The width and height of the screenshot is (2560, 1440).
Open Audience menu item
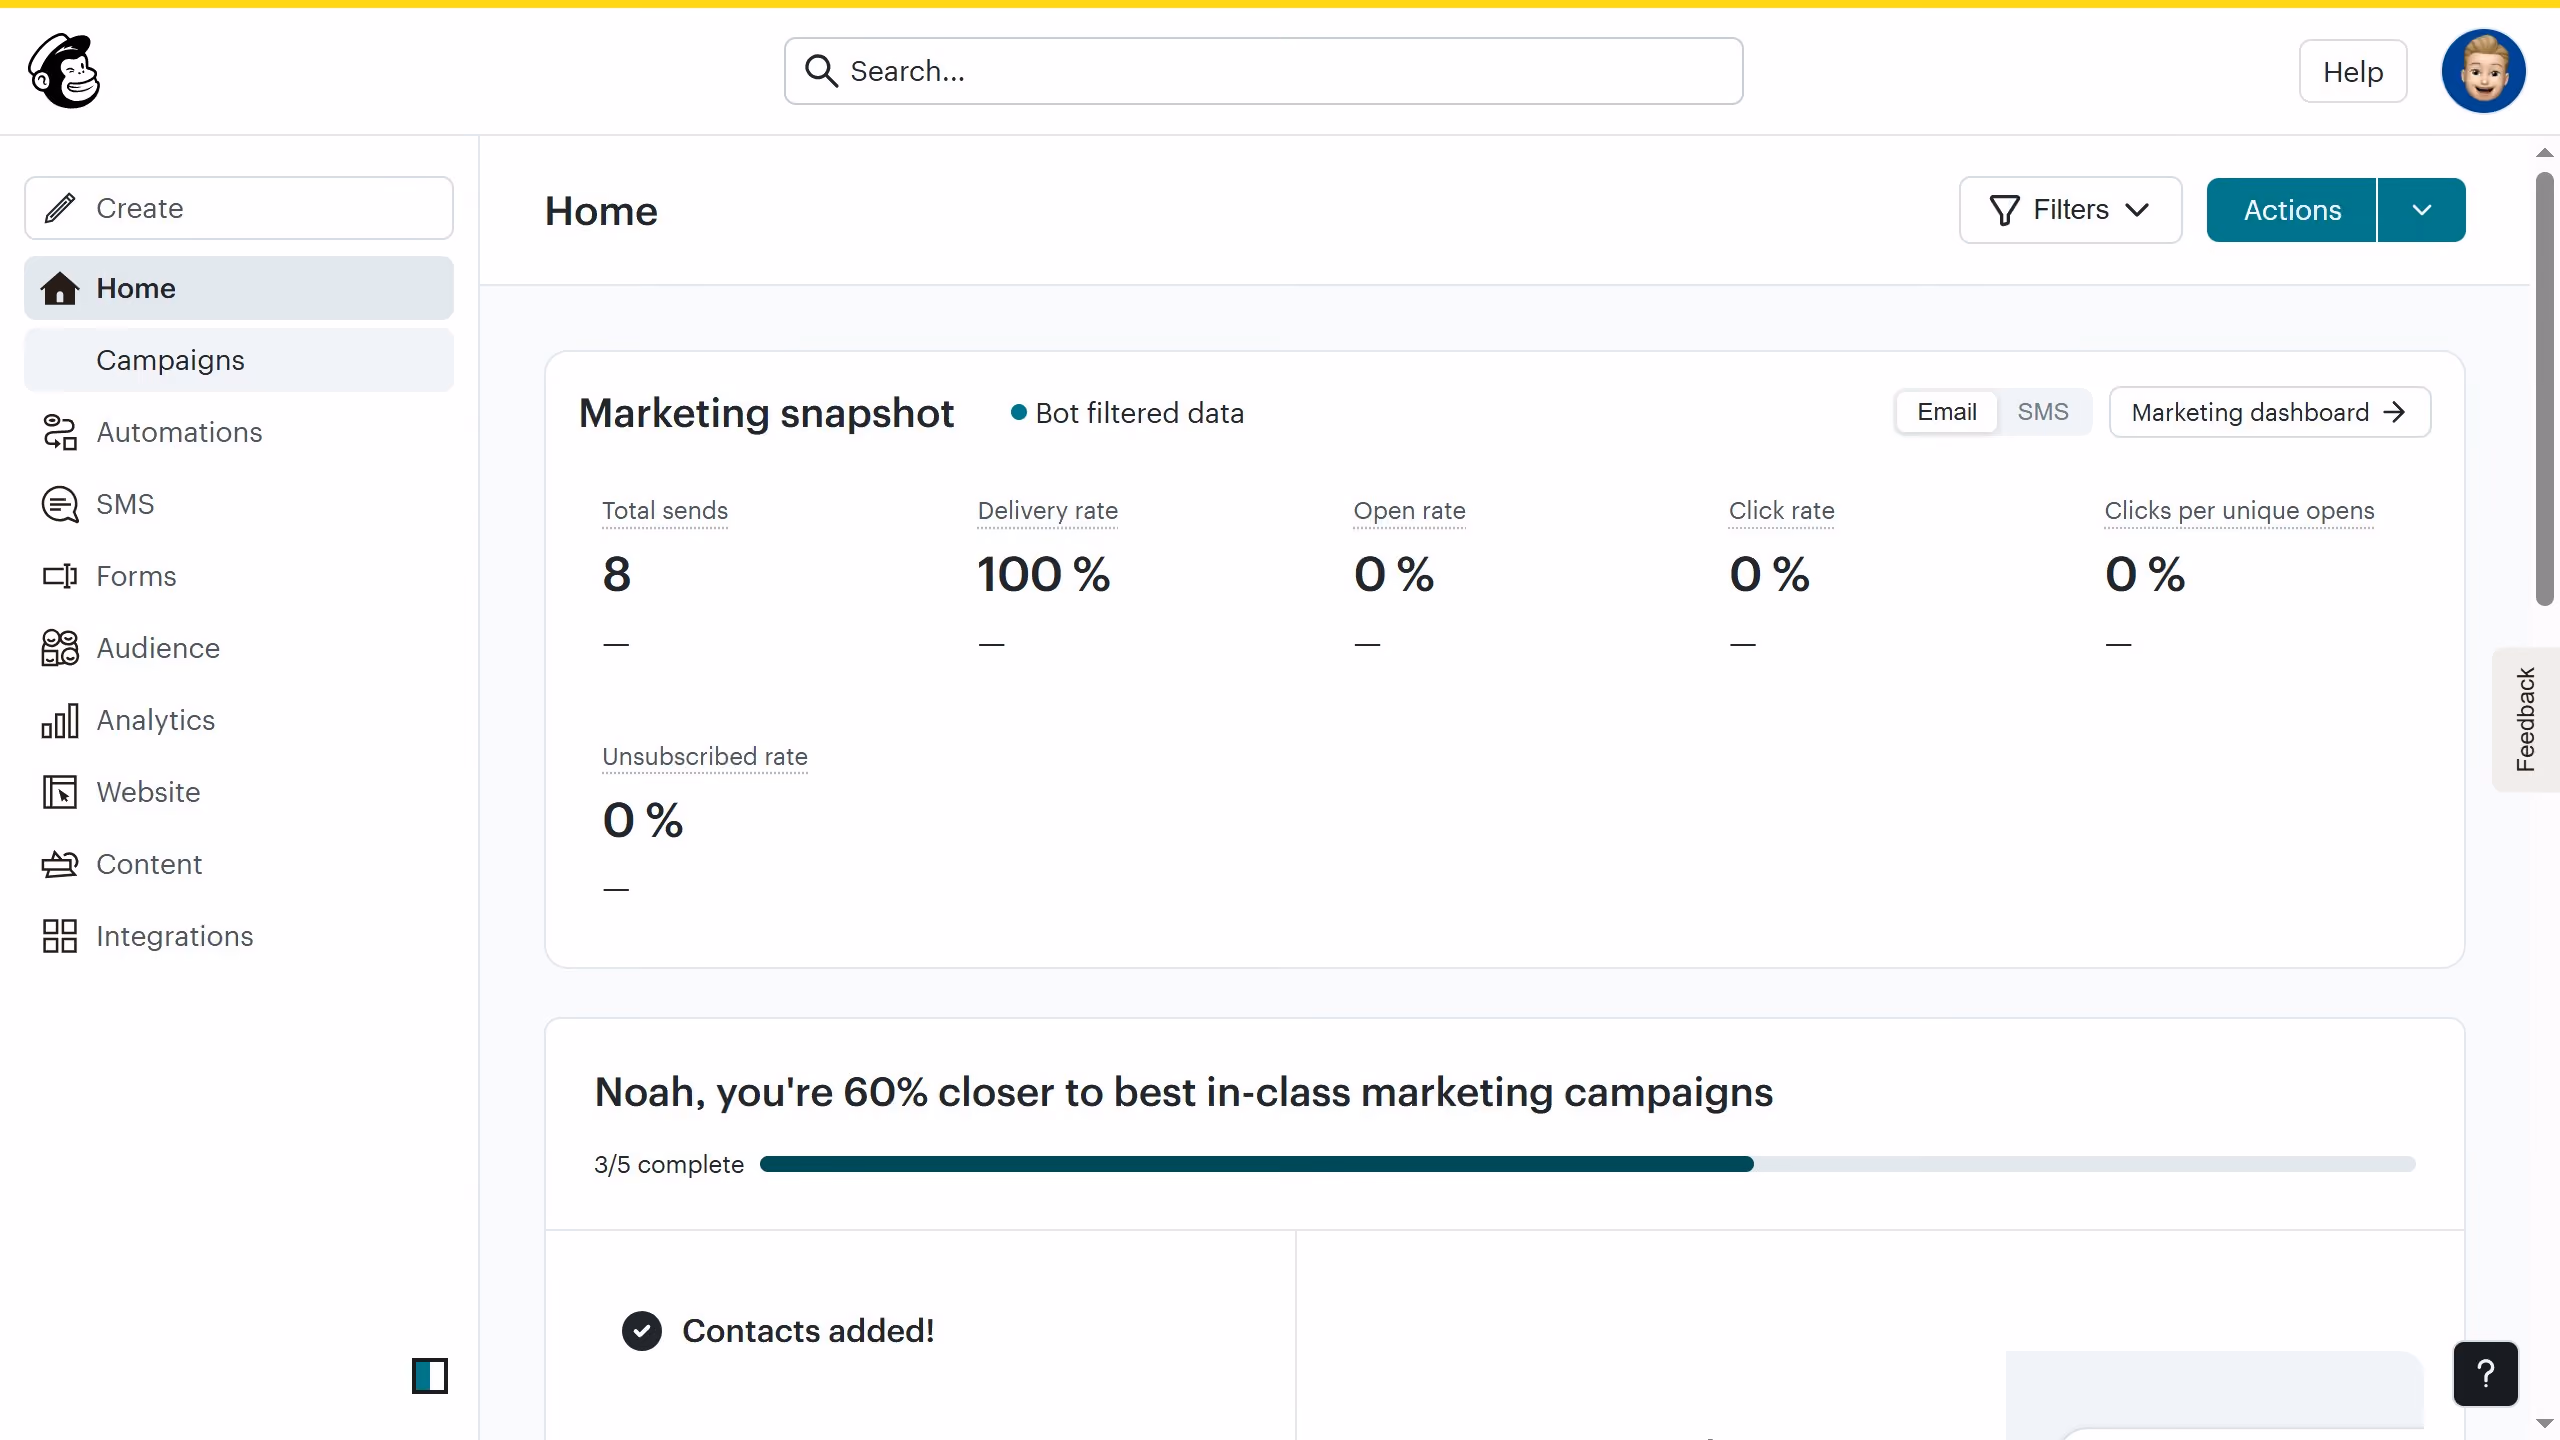point(239,648)
